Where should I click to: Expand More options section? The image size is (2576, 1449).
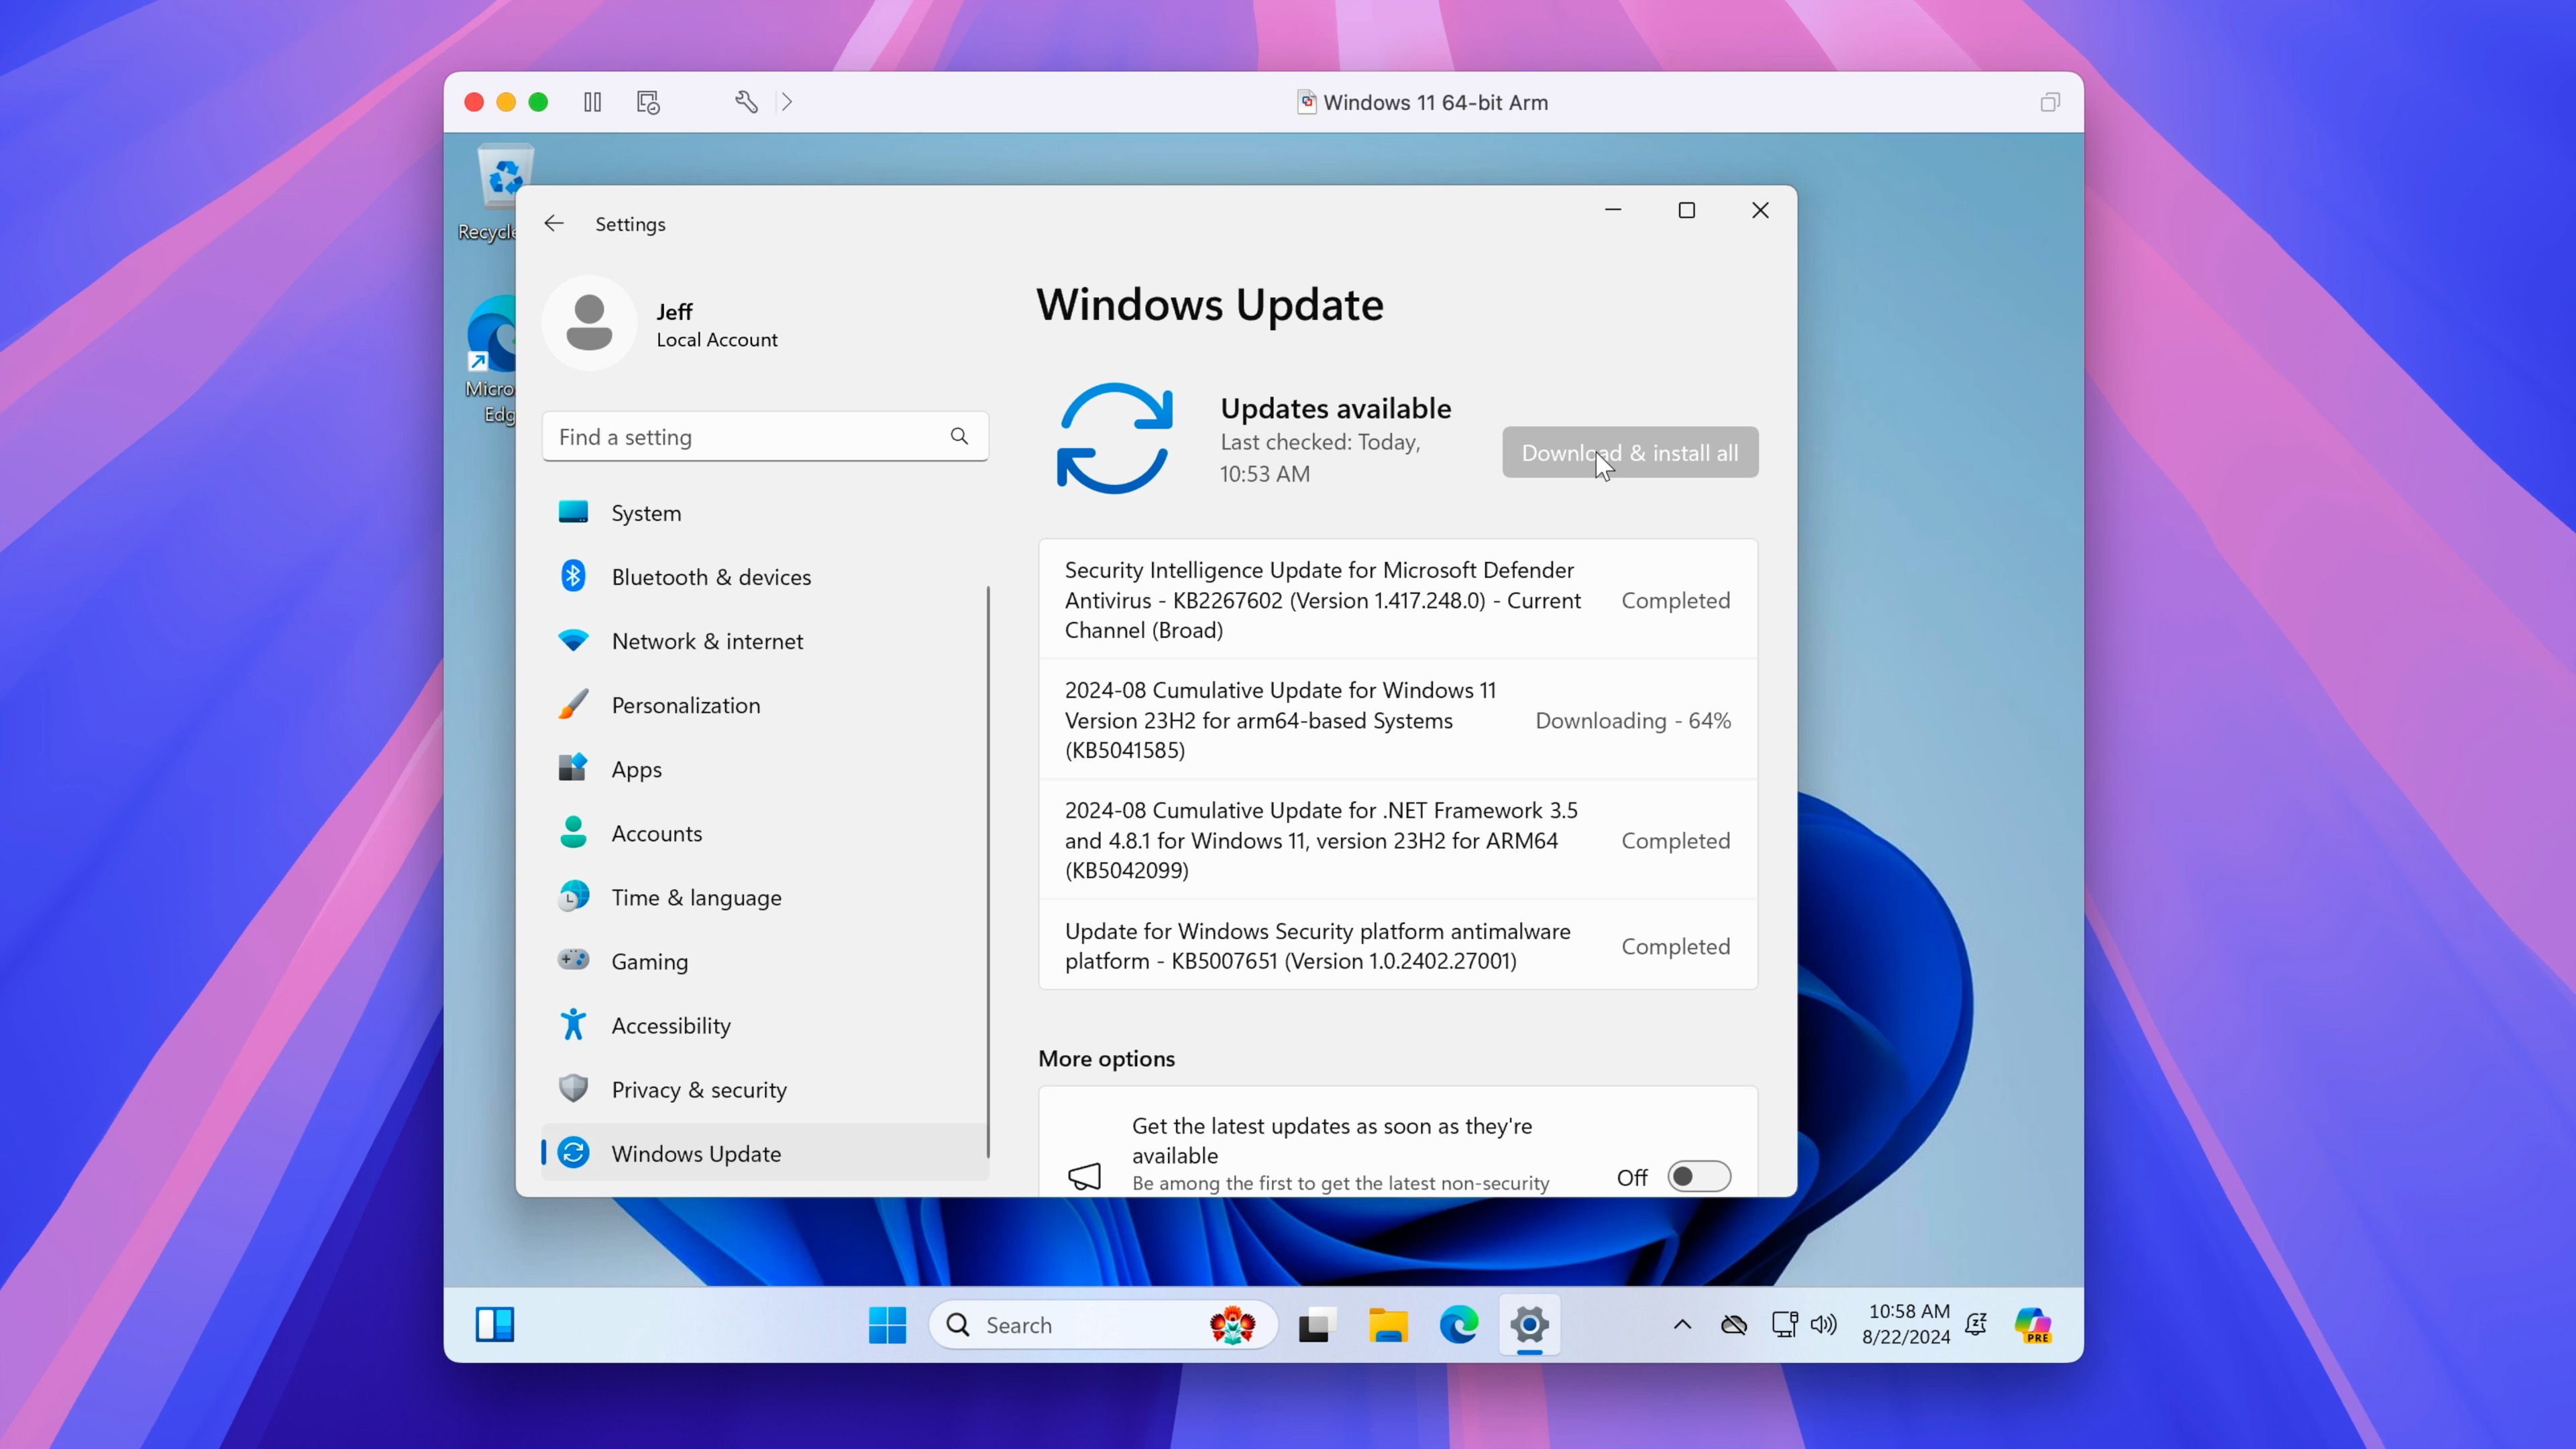tap(1106, 1058)
